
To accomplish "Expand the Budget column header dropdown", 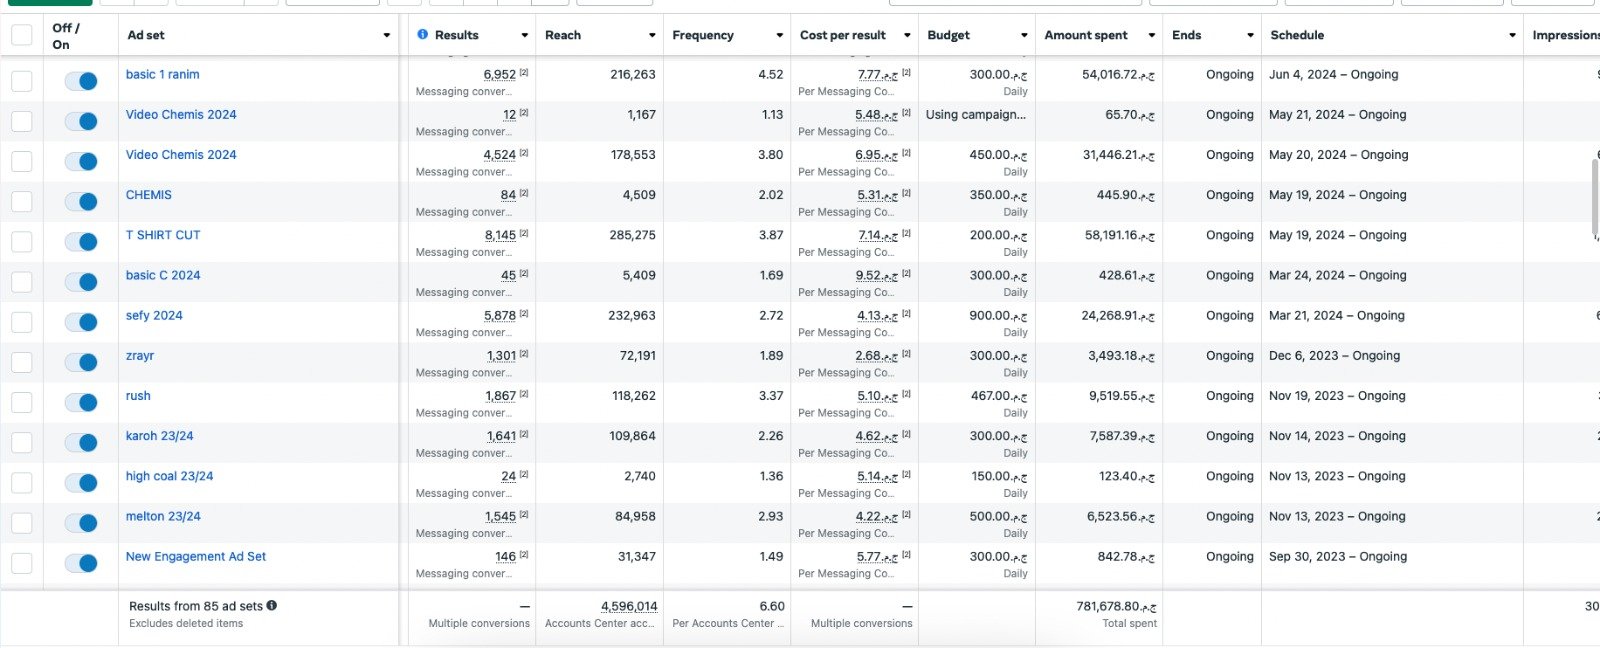I will pos(1024,36).
